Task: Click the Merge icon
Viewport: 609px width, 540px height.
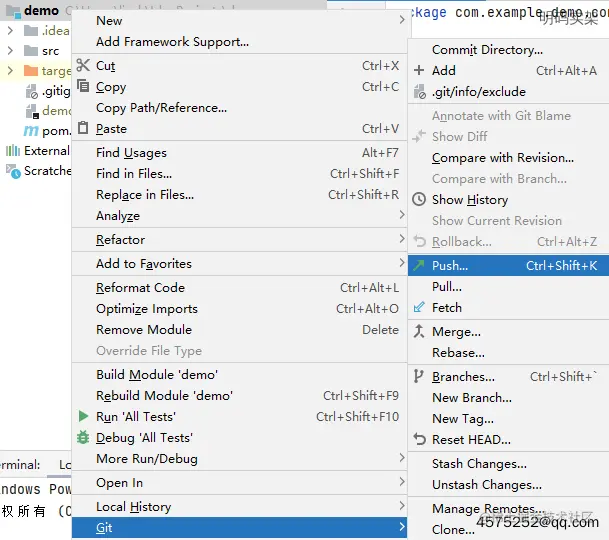Action: click(419, 331)
